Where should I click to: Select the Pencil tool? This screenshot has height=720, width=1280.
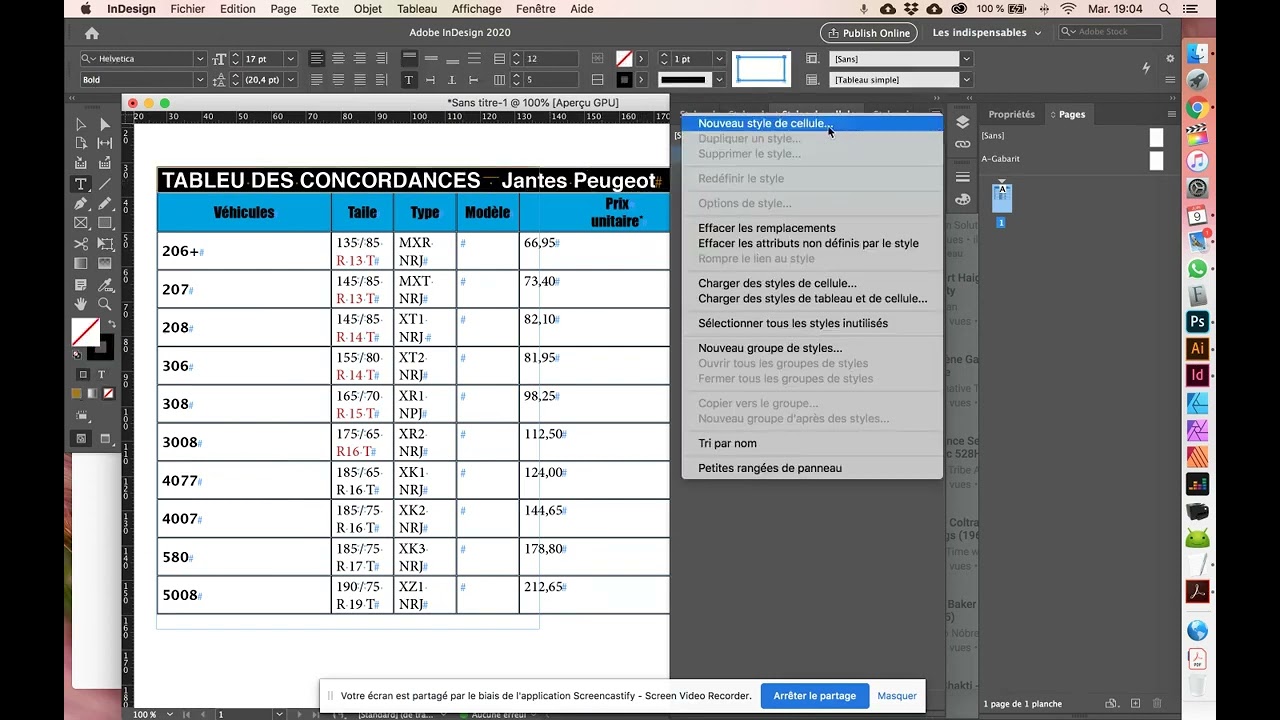click(x=105, y=204)
